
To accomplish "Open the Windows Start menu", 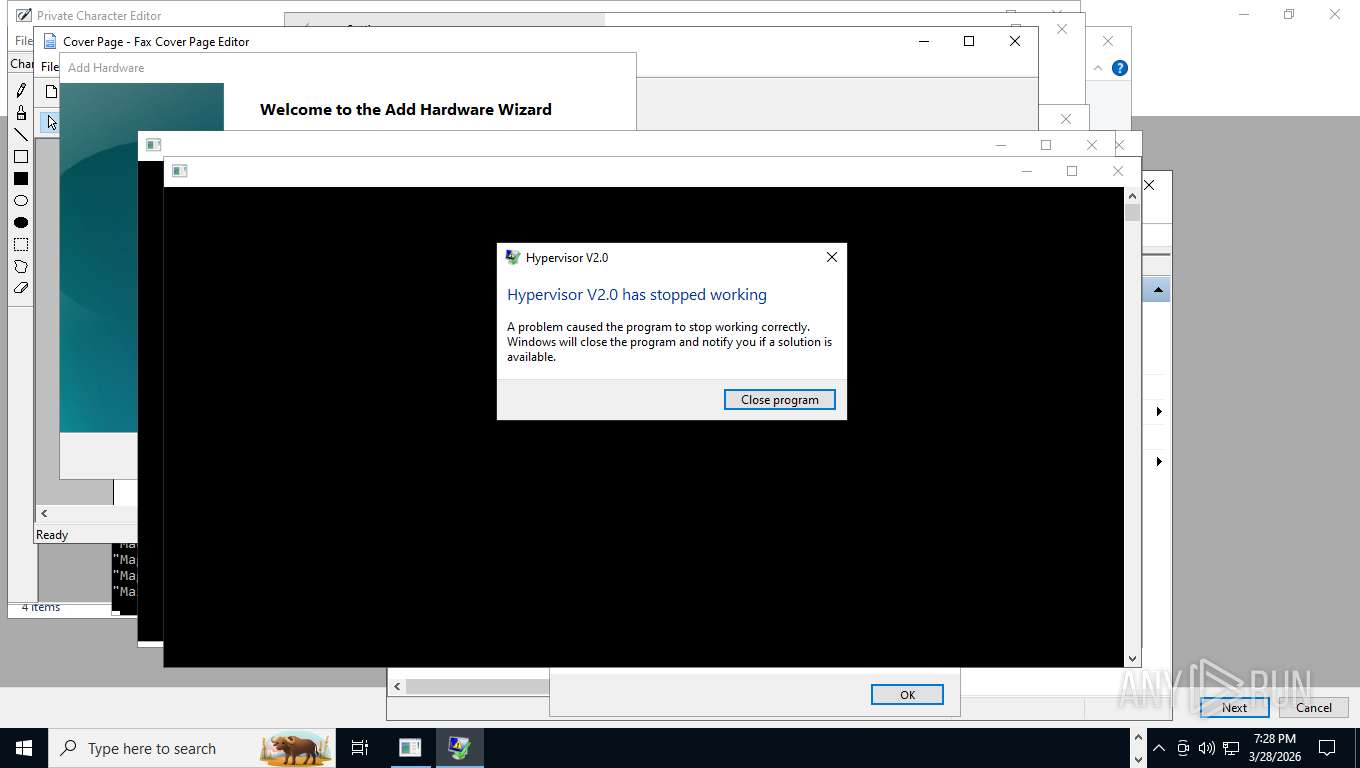I will 24,748.
